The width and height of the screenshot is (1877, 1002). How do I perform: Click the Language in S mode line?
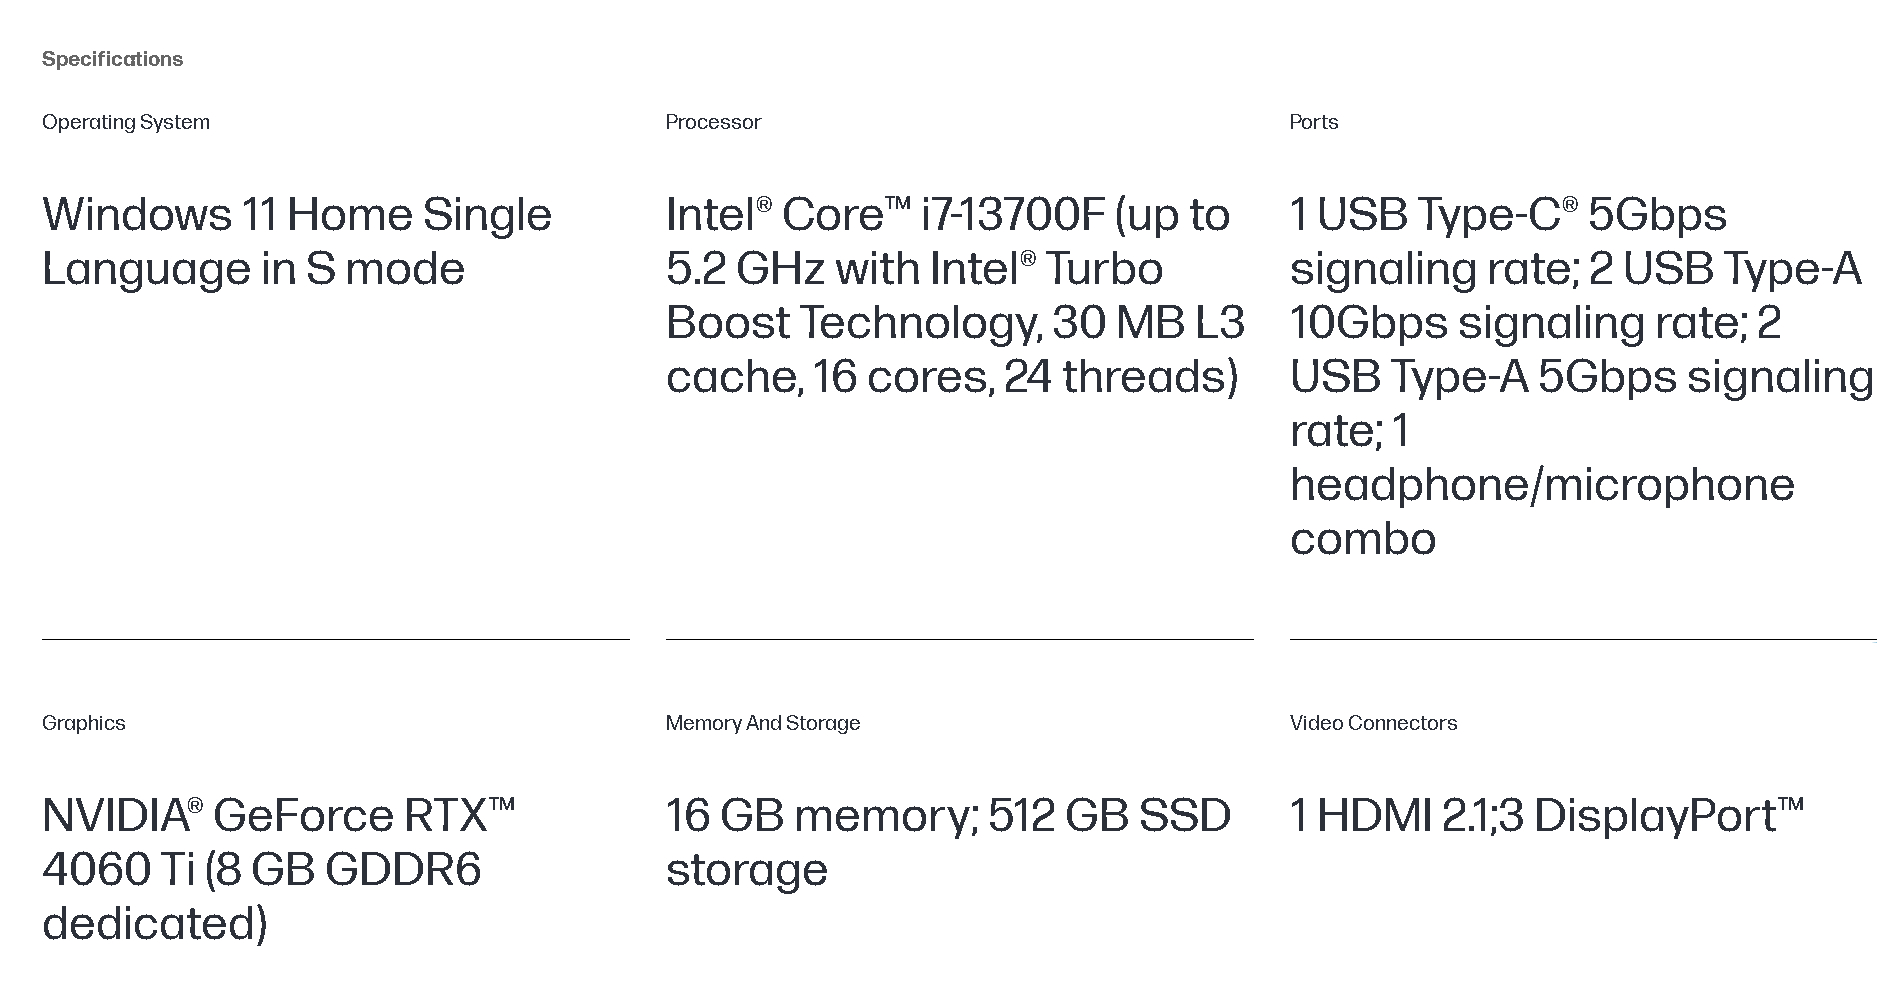click(254, 269)
